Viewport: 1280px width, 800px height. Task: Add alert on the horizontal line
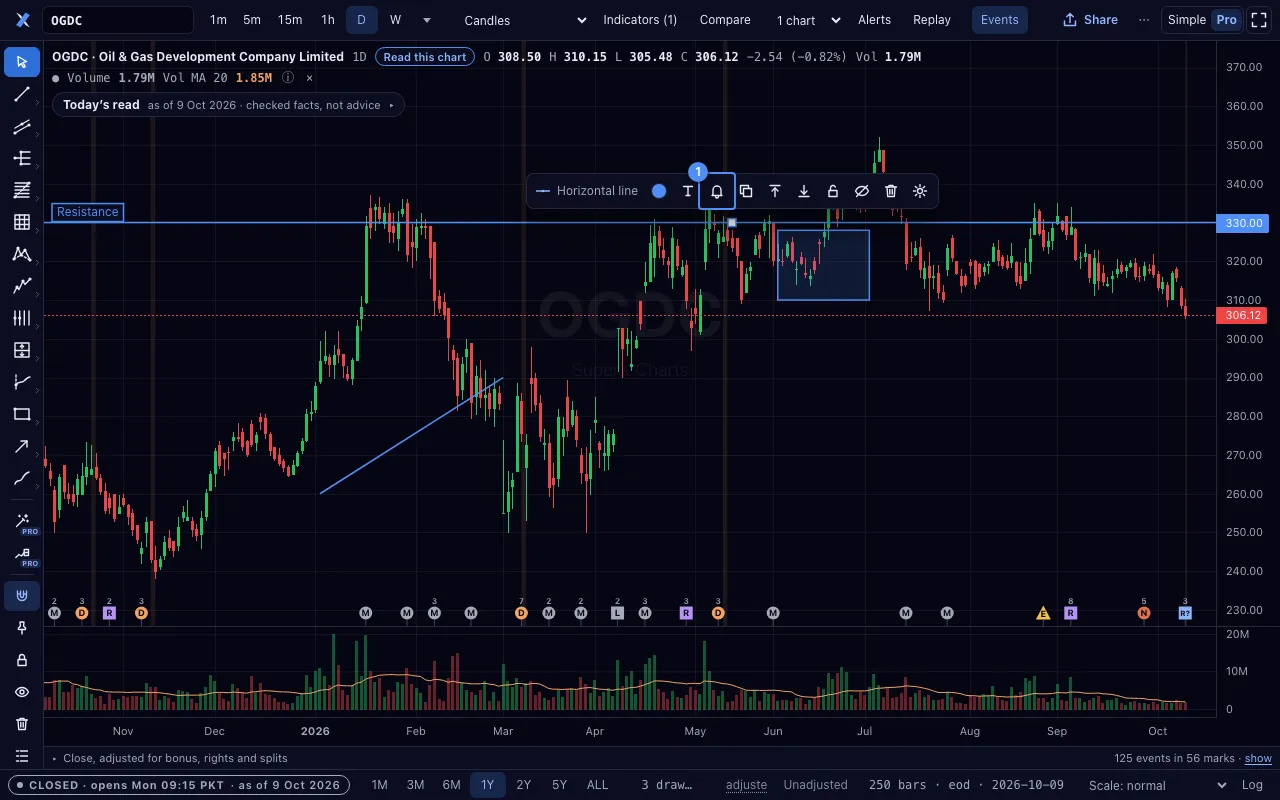pyautogui.click(x=717, y=191)
